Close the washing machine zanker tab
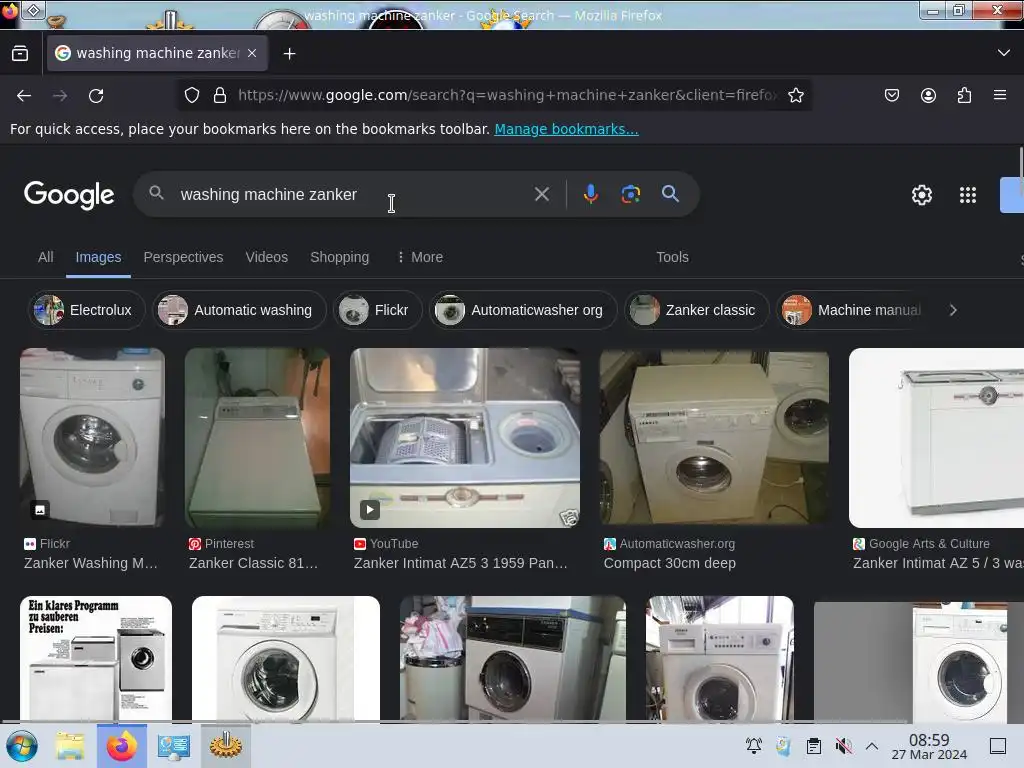Screen dimensions: 1024x768 pyautogui.click(x=252, y=53)
